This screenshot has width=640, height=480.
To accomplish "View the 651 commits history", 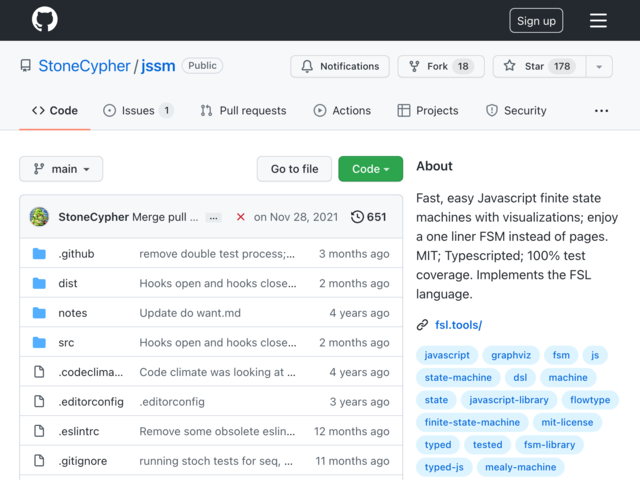I will 369,217.
